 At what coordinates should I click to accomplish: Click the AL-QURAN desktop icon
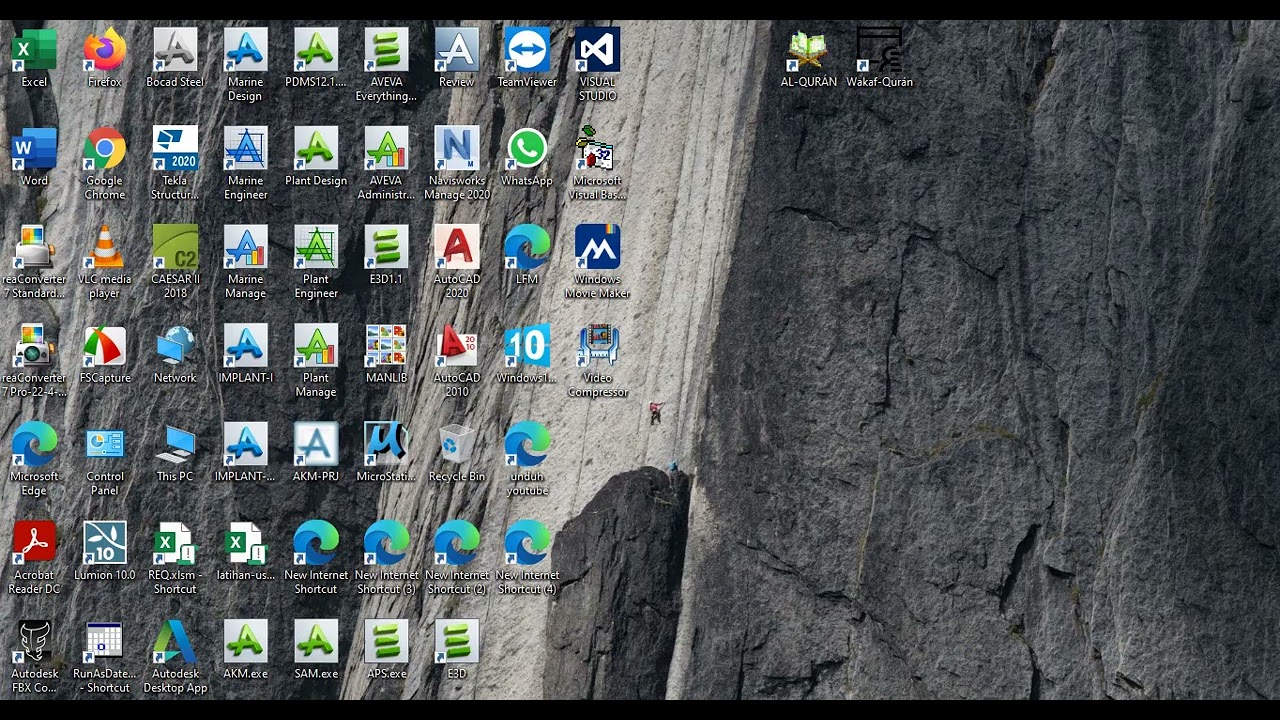pyautogui.click(x=809, y=50)
